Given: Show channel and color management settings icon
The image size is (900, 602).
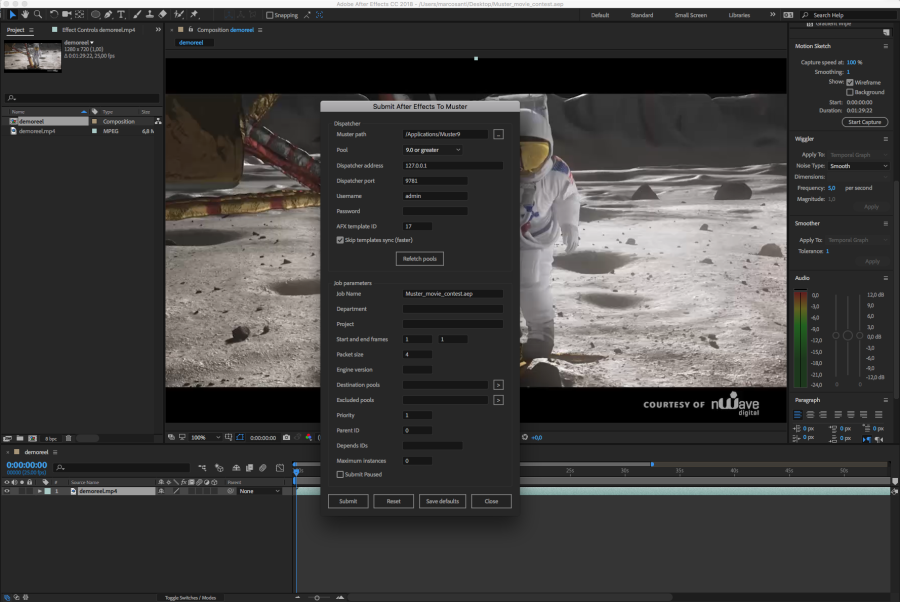Looking at the screenshot, I should click(308, 437).
